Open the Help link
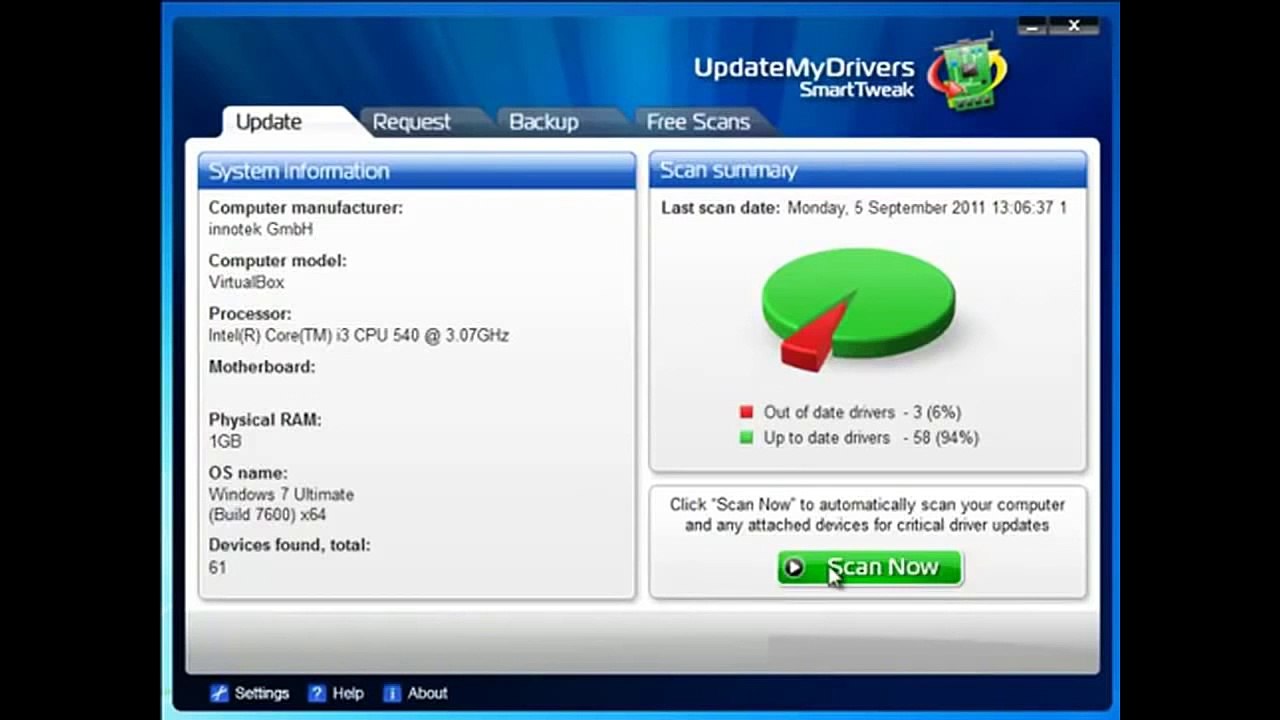This screenshot has height=720, width=1280. point(336,693)
